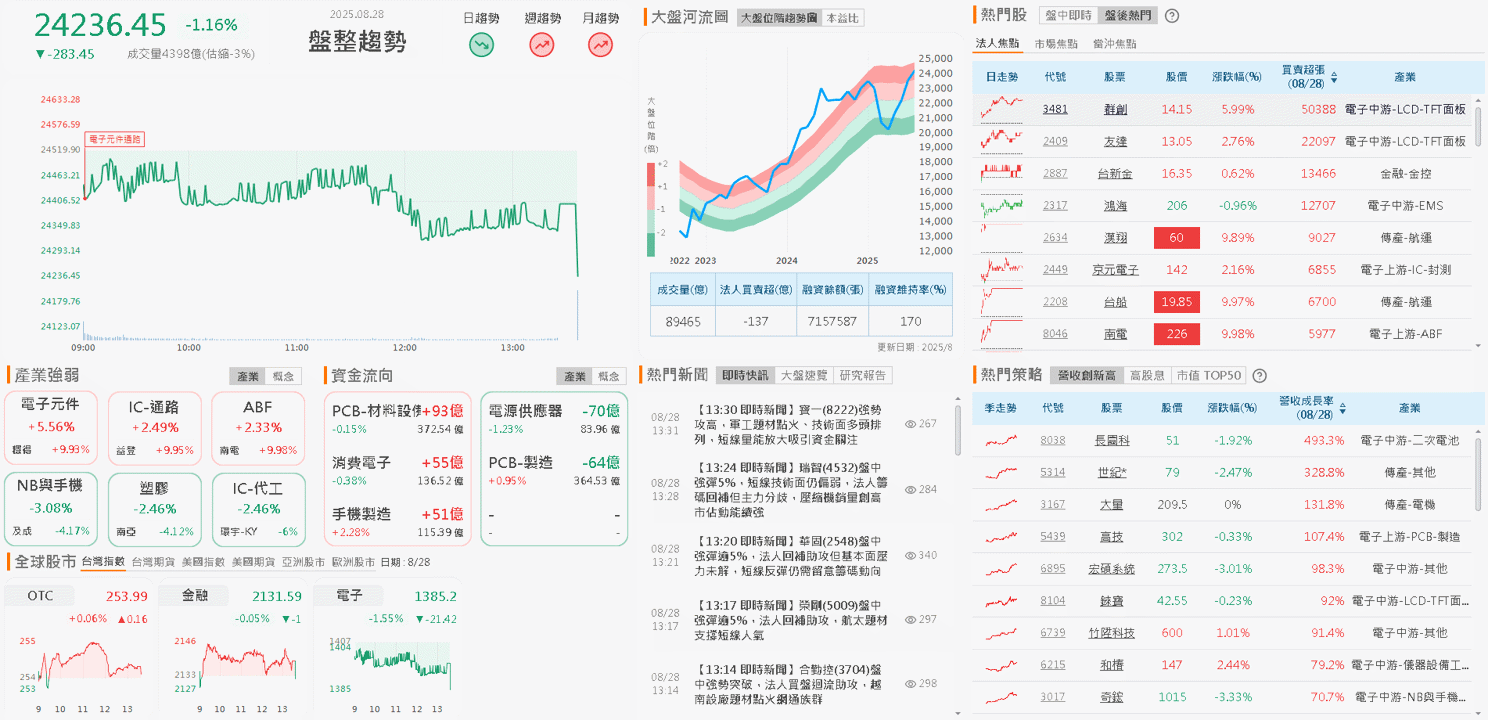Open the 友達 daily trend sparkline
Screen dimensions: 1488x720
click(x=1002, y=141)
